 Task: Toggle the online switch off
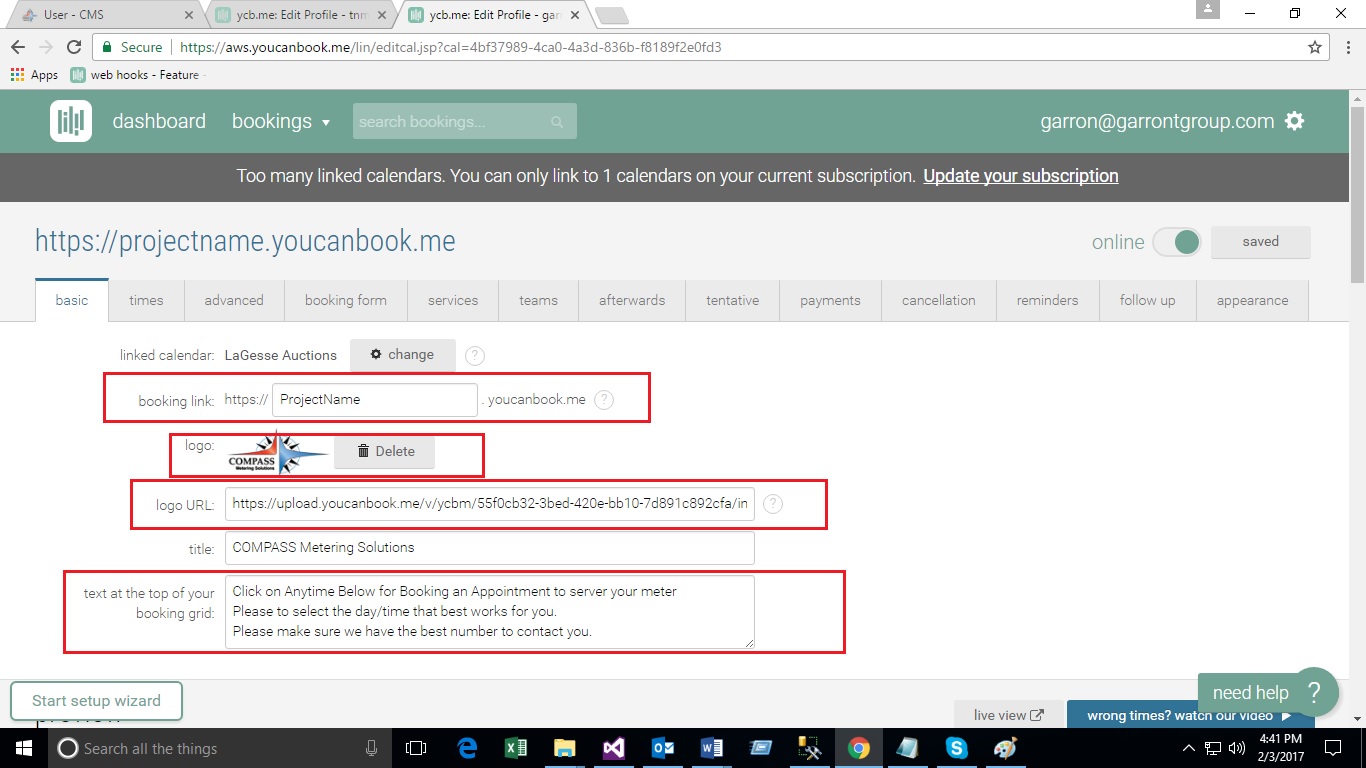click(1176, 242)
